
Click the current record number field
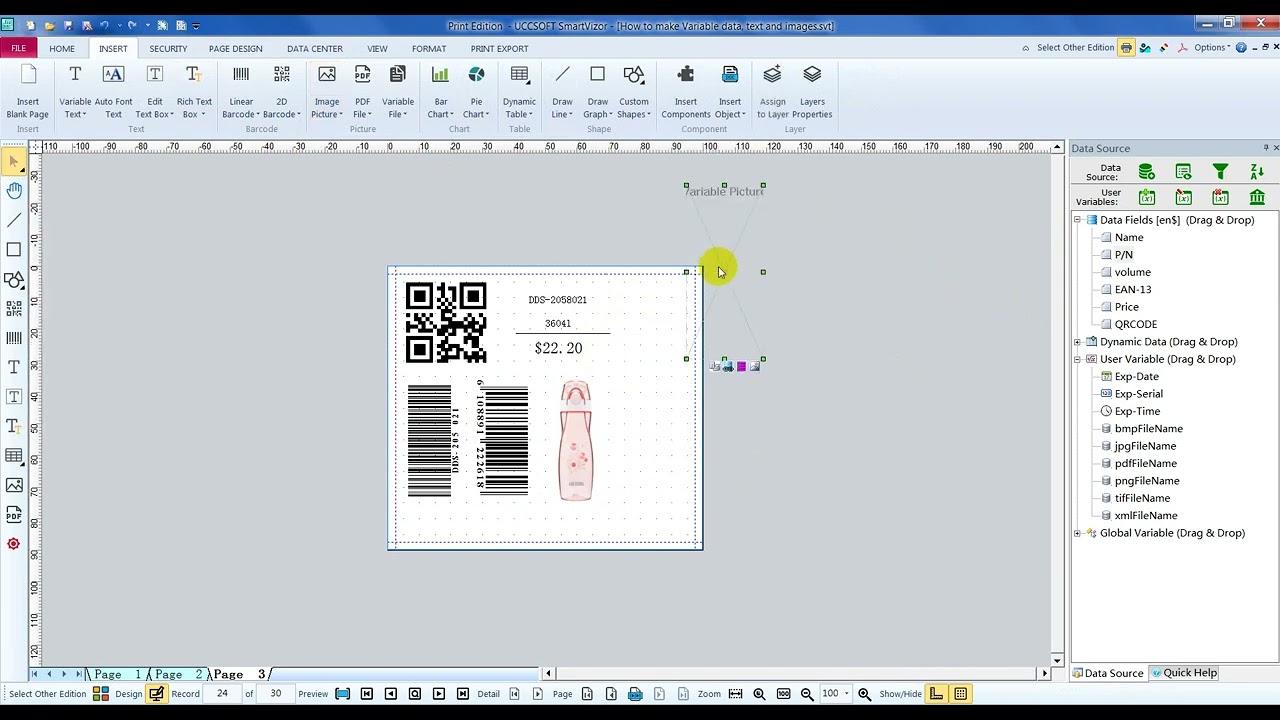pyautogui.click(x=222, y=693)
